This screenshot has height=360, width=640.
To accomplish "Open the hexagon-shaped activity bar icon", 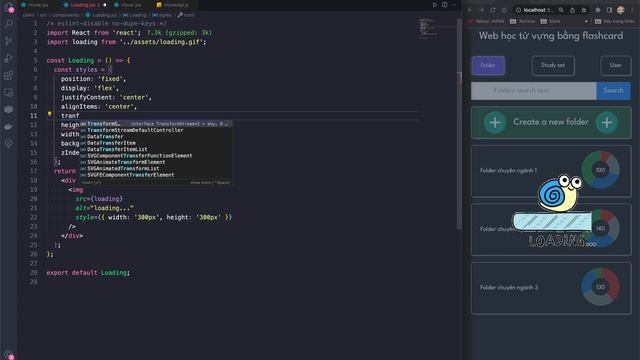I will 9,109.
